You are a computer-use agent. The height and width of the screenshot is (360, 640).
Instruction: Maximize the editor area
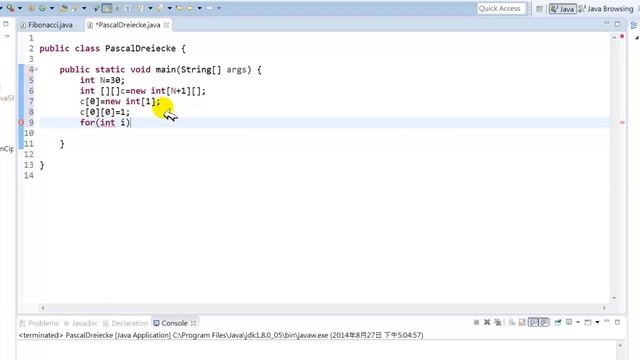pos(618,24)
